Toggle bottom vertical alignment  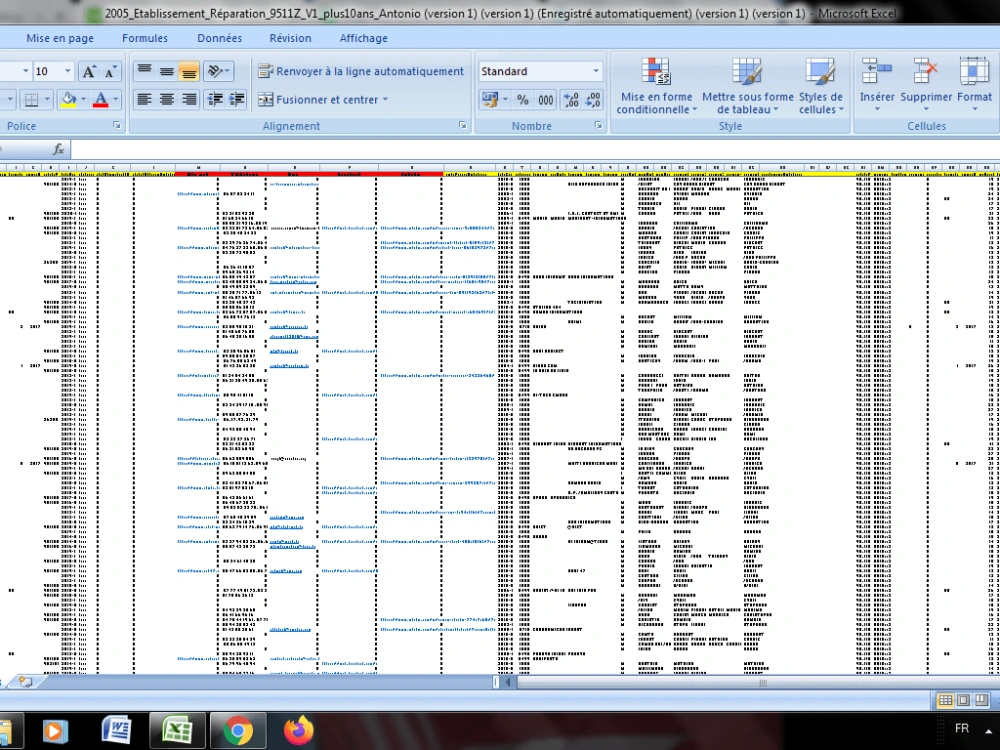(x=189, y=71)
